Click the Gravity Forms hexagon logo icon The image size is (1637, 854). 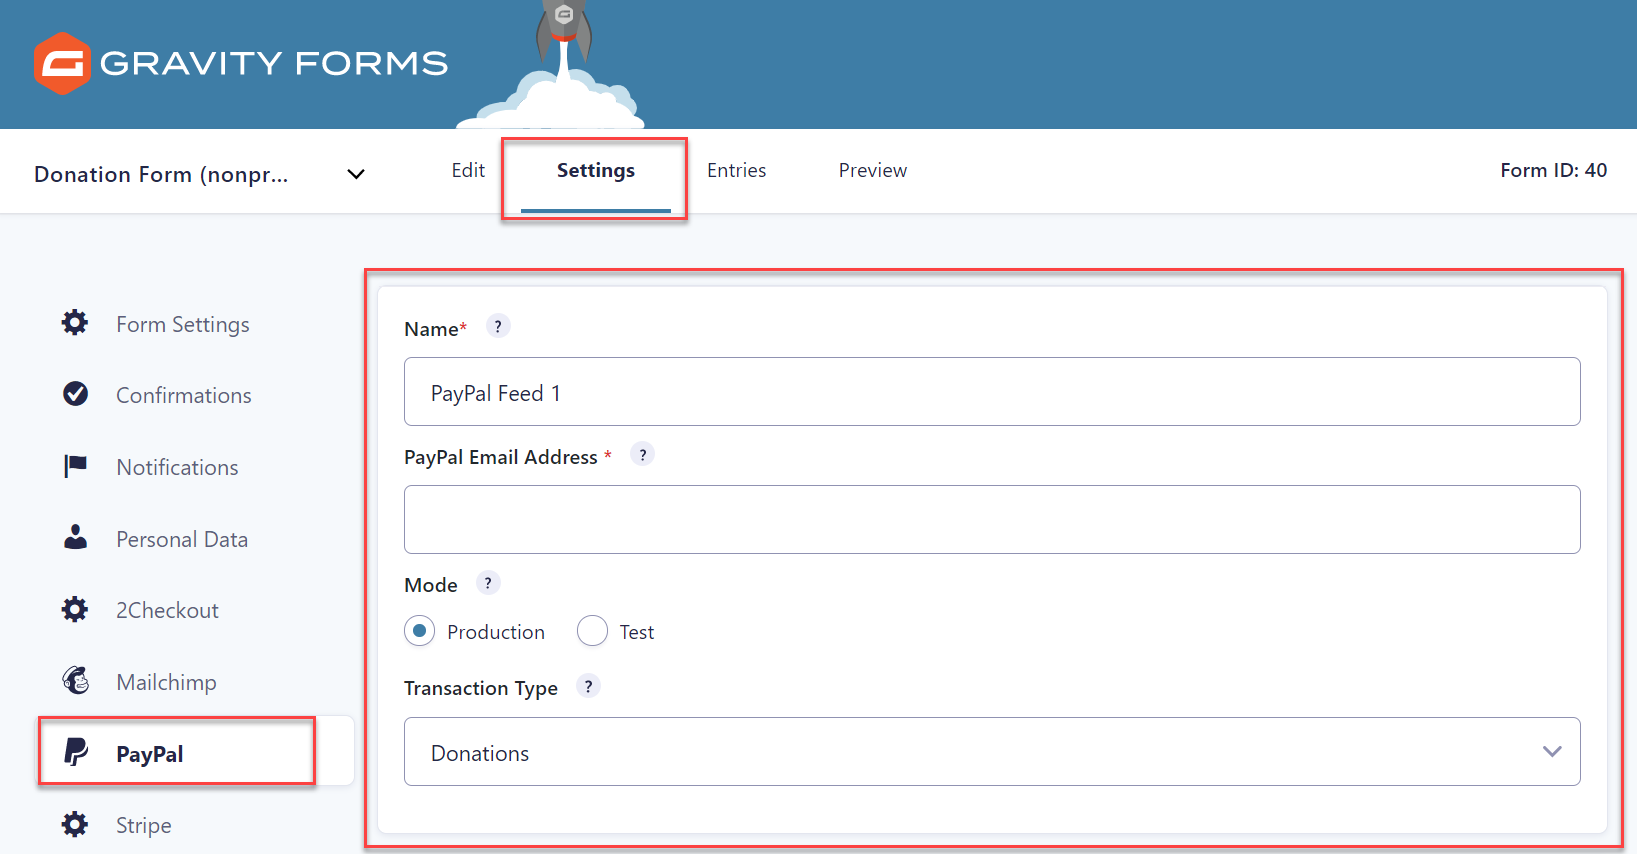pyautogui.click(x=62, y=63)
